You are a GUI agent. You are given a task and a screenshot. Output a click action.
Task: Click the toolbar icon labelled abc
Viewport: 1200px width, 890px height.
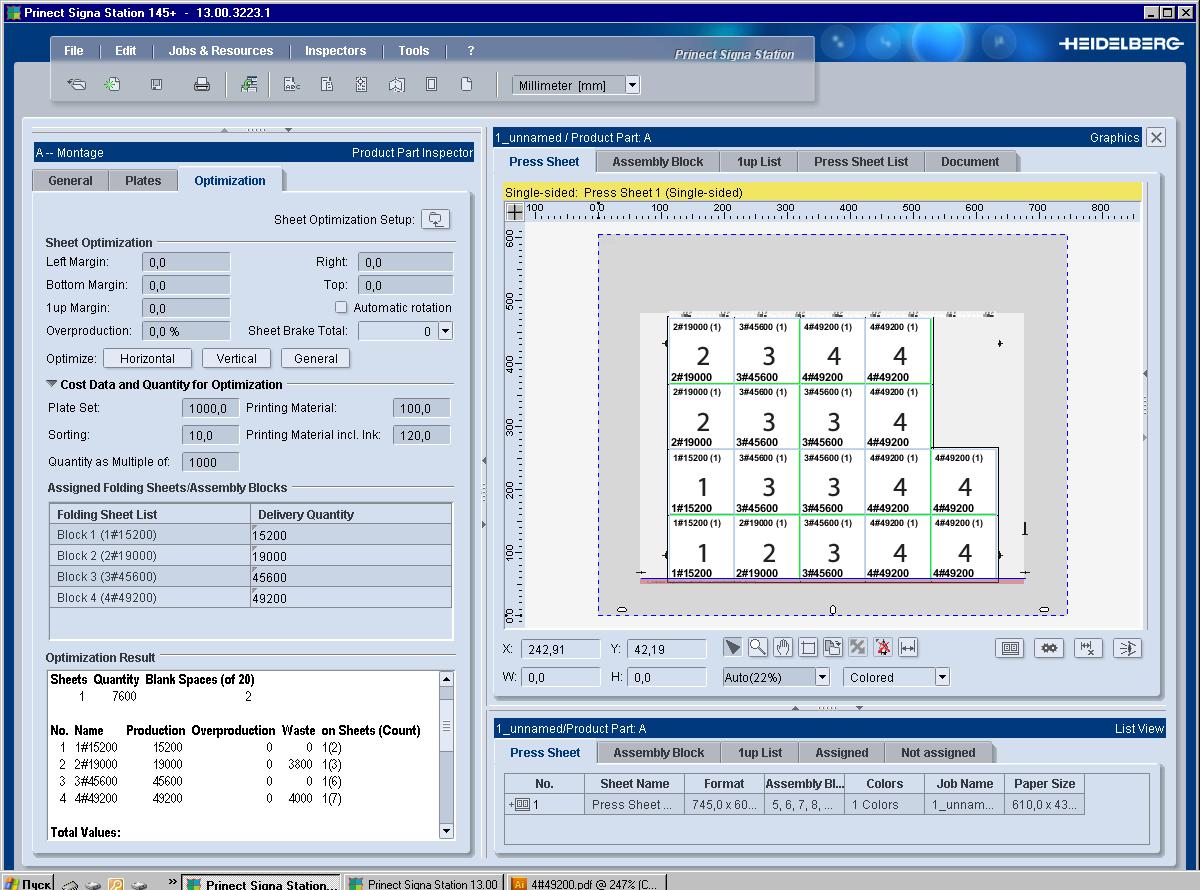(292, 85)
